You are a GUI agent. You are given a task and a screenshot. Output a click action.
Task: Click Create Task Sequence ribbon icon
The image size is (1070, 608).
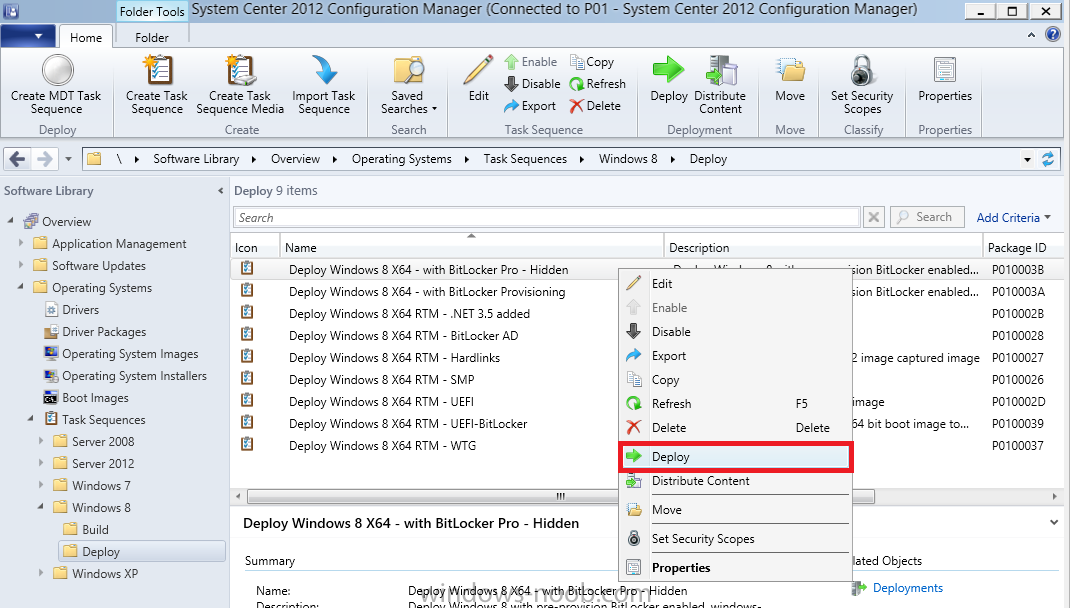coord(157,85)
